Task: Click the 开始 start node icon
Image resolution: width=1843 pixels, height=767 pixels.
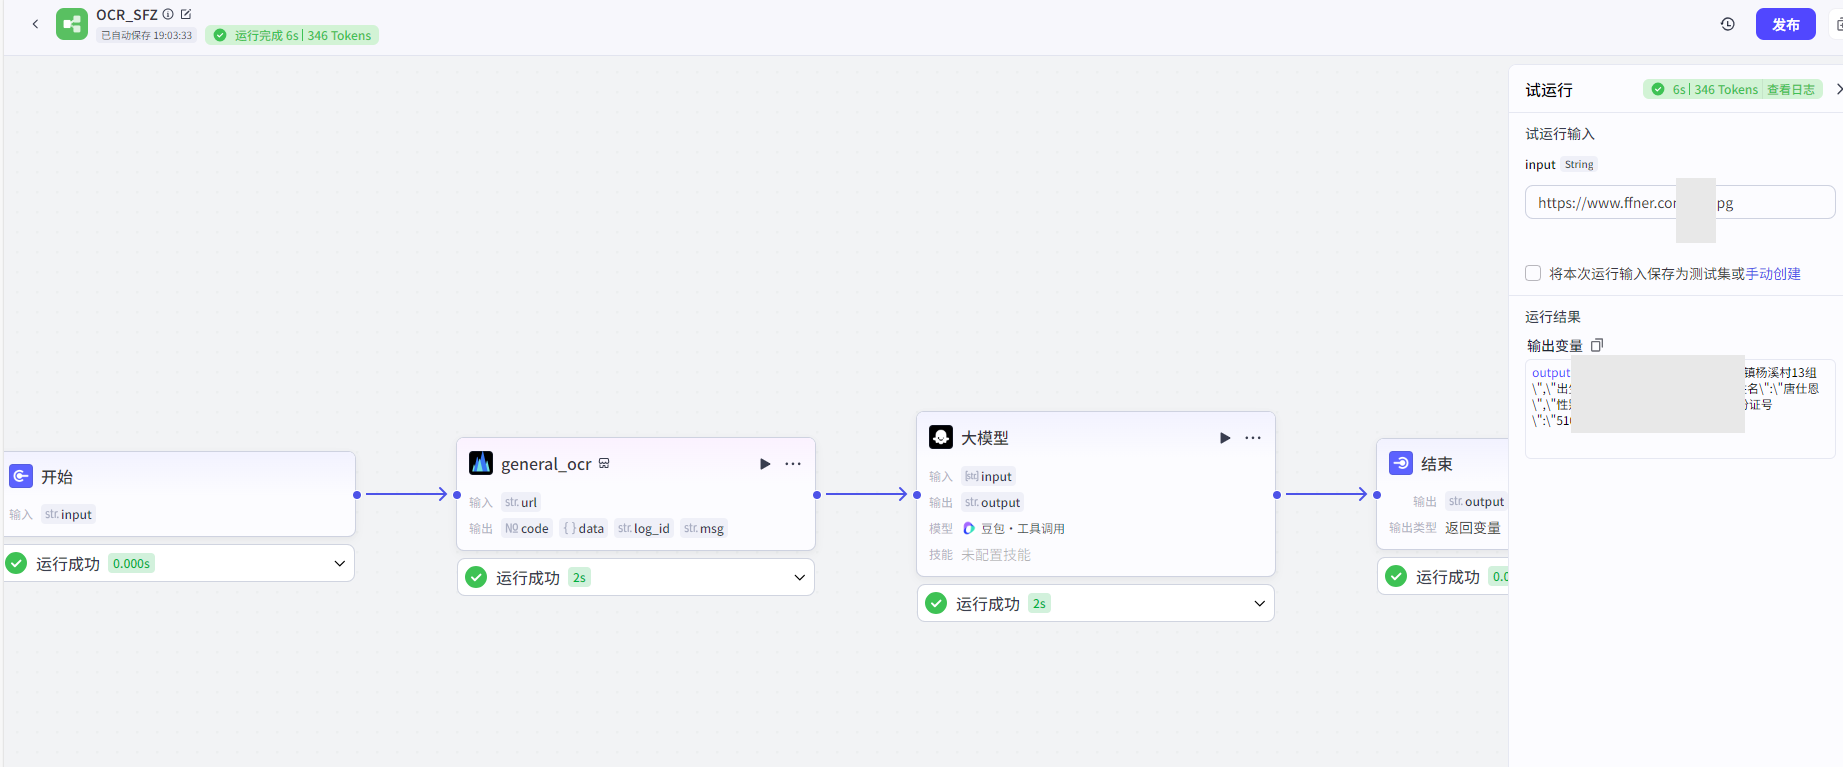Action: coord(21,477)
